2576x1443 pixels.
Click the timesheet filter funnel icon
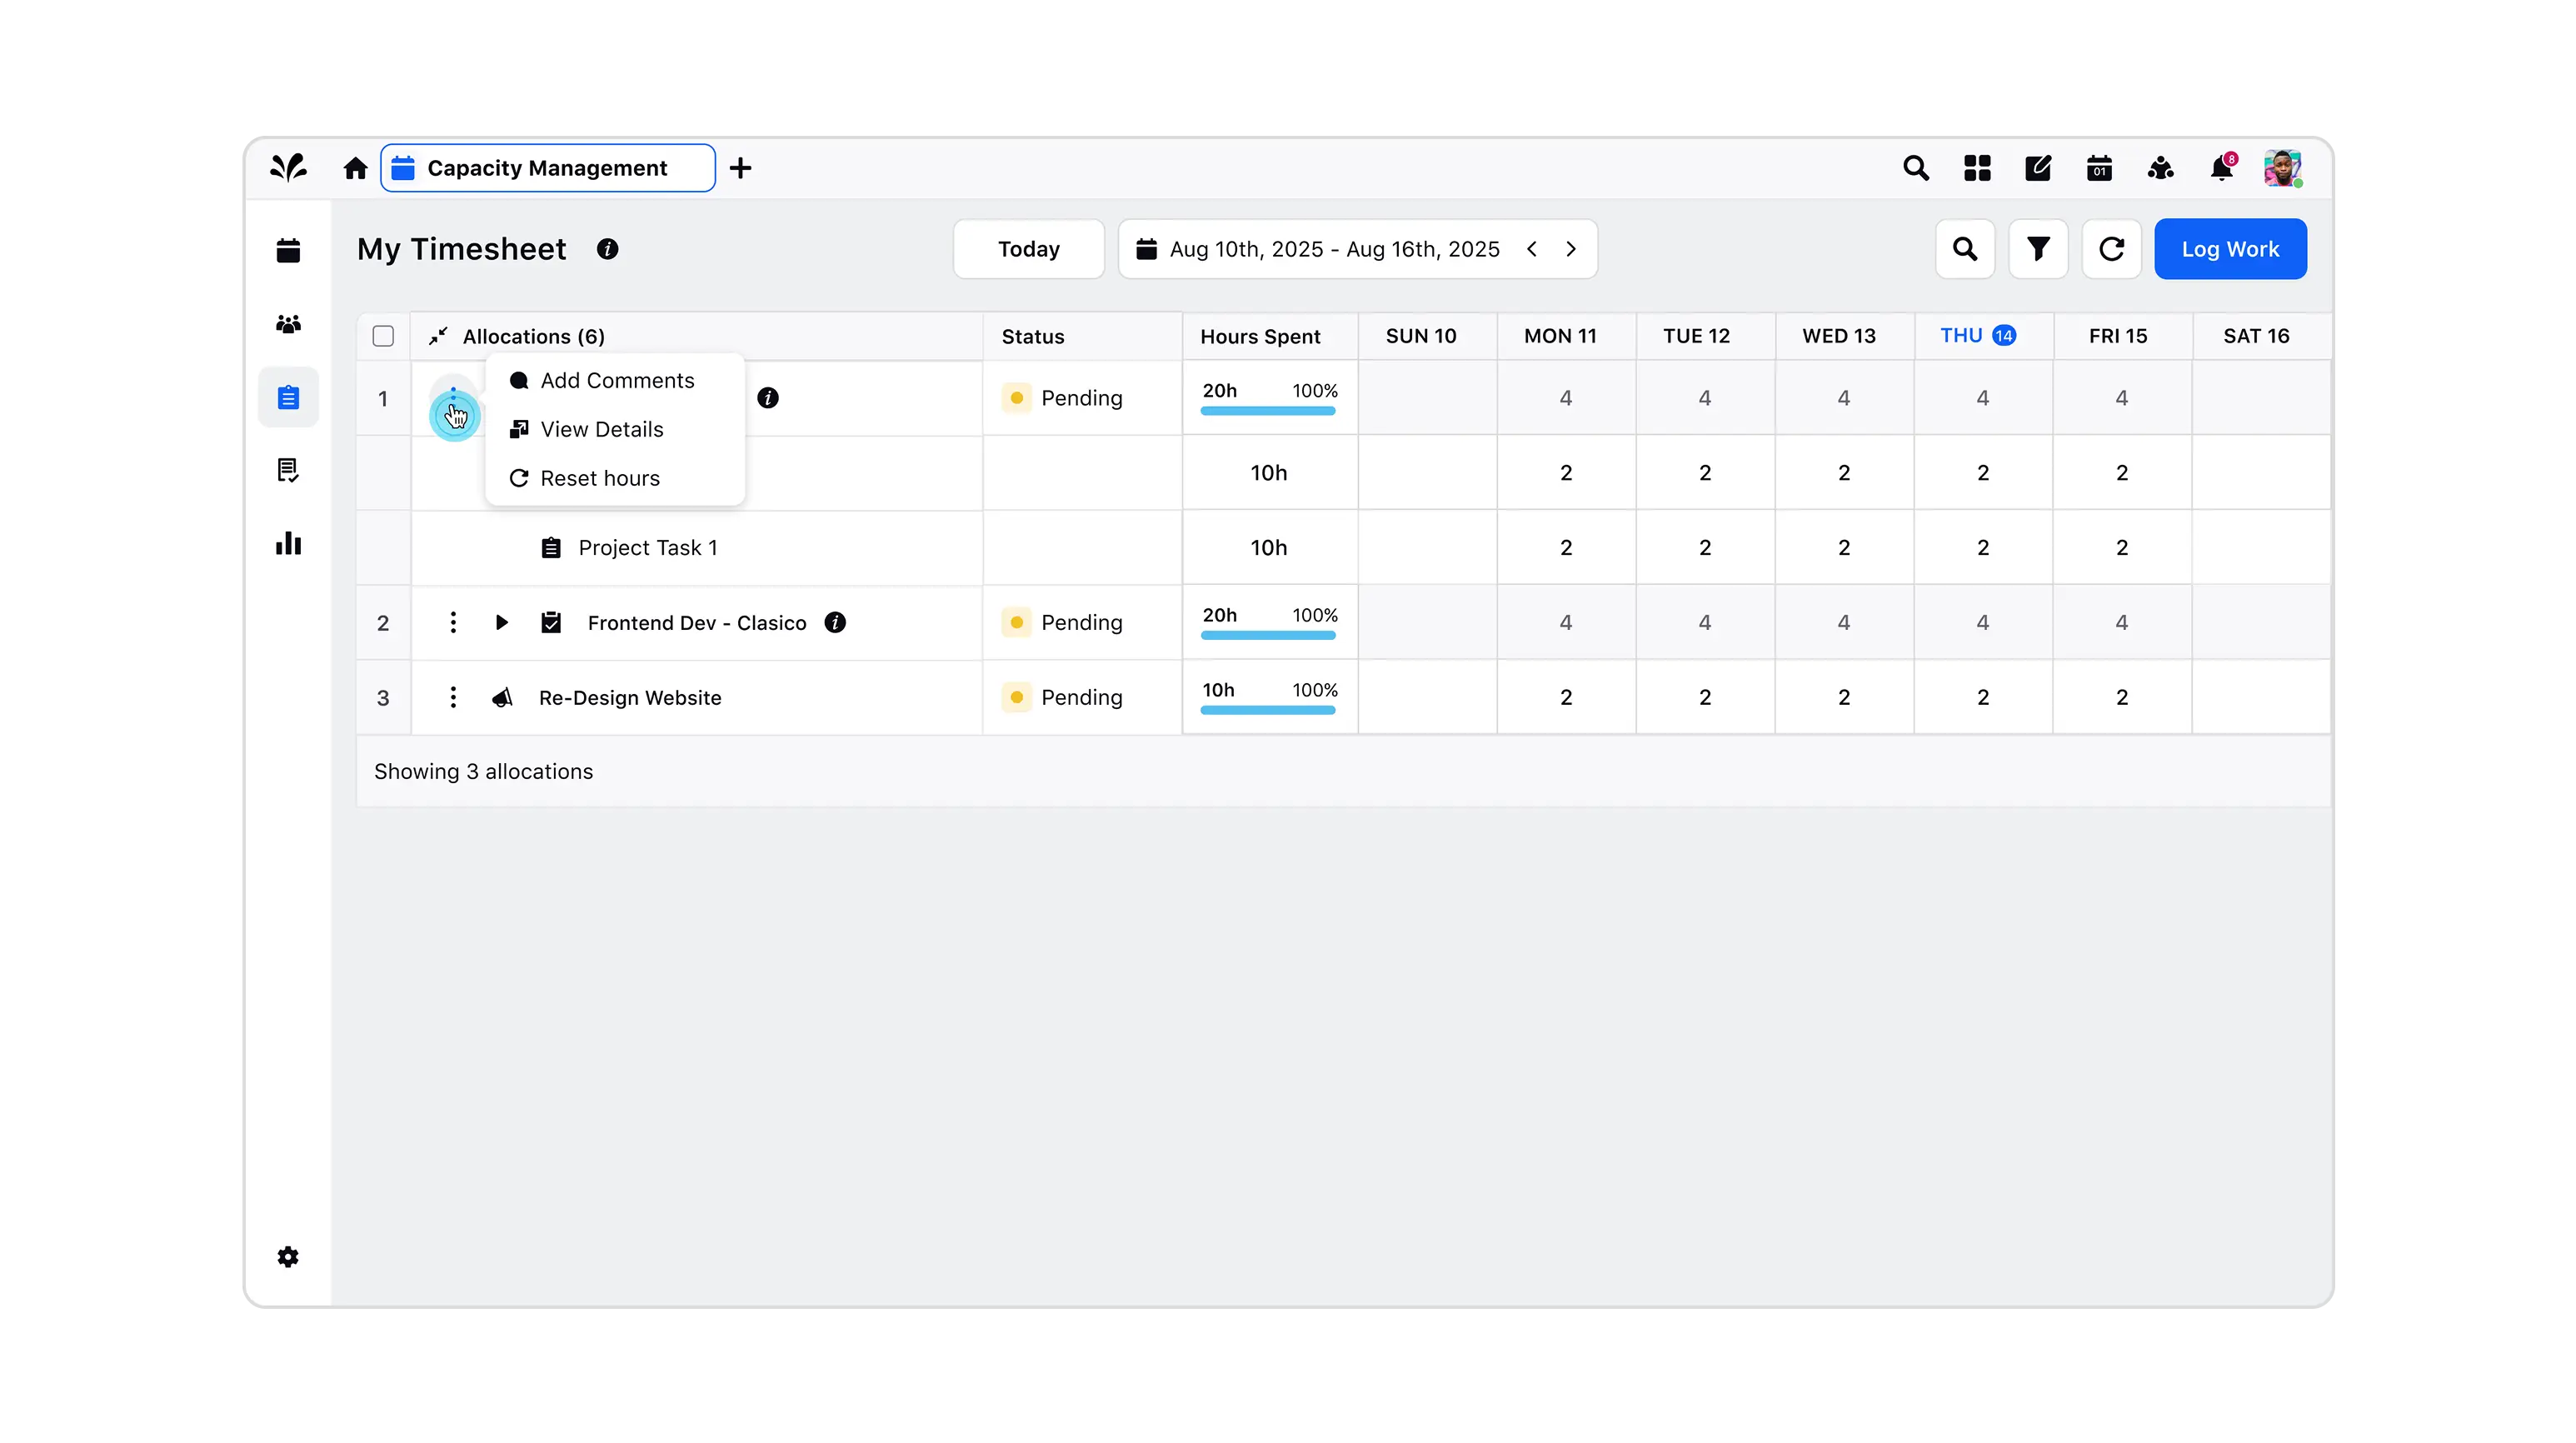coord(2038,249)
